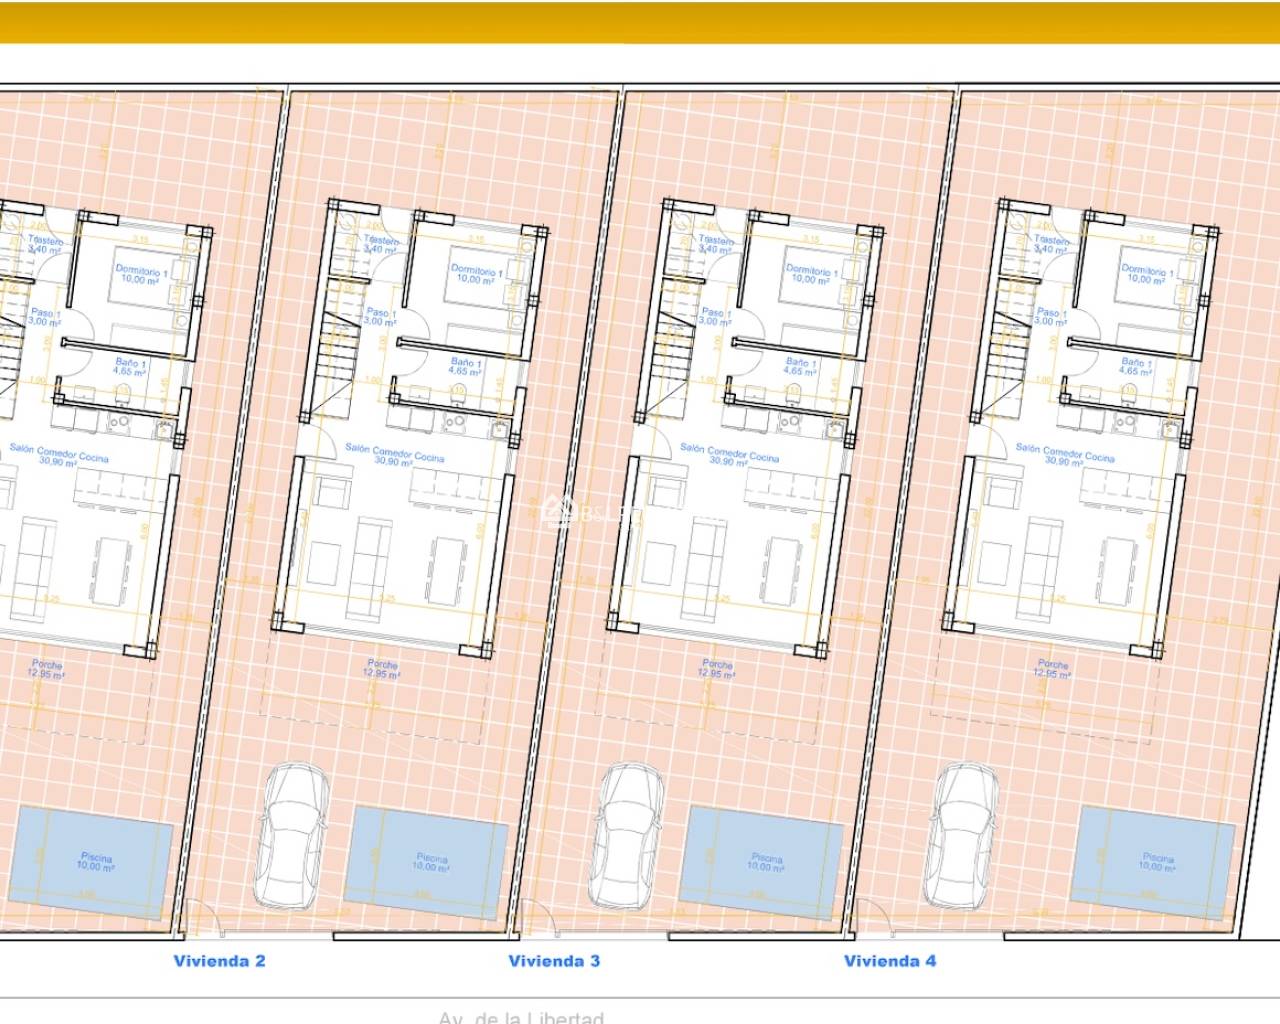Click the Vivienda 3 label

pos(554,961)
